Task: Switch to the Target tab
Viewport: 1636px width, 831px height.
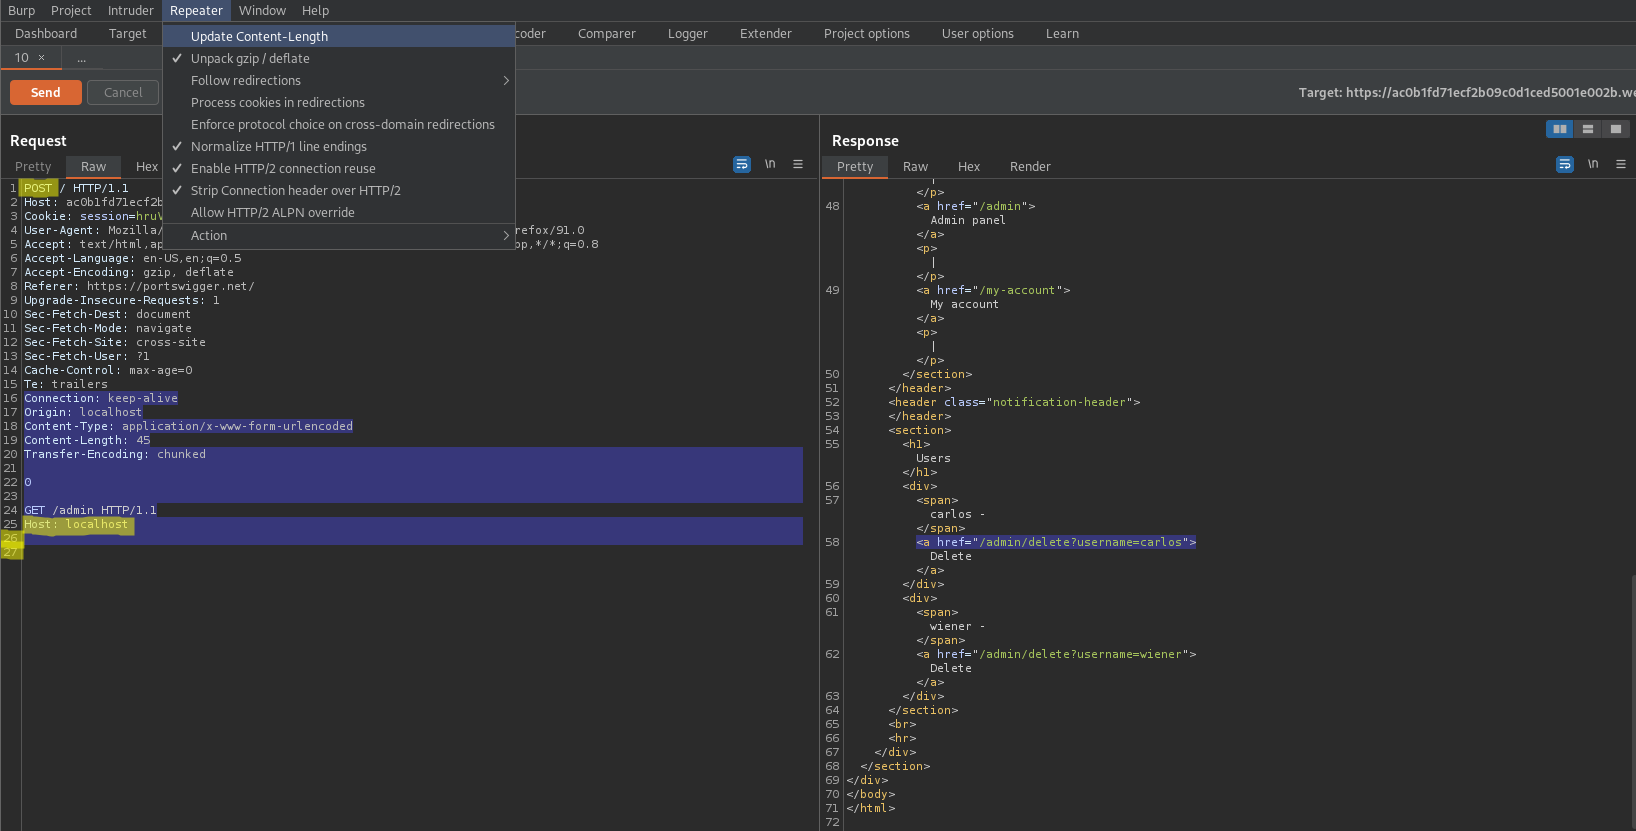Action: 128,33
